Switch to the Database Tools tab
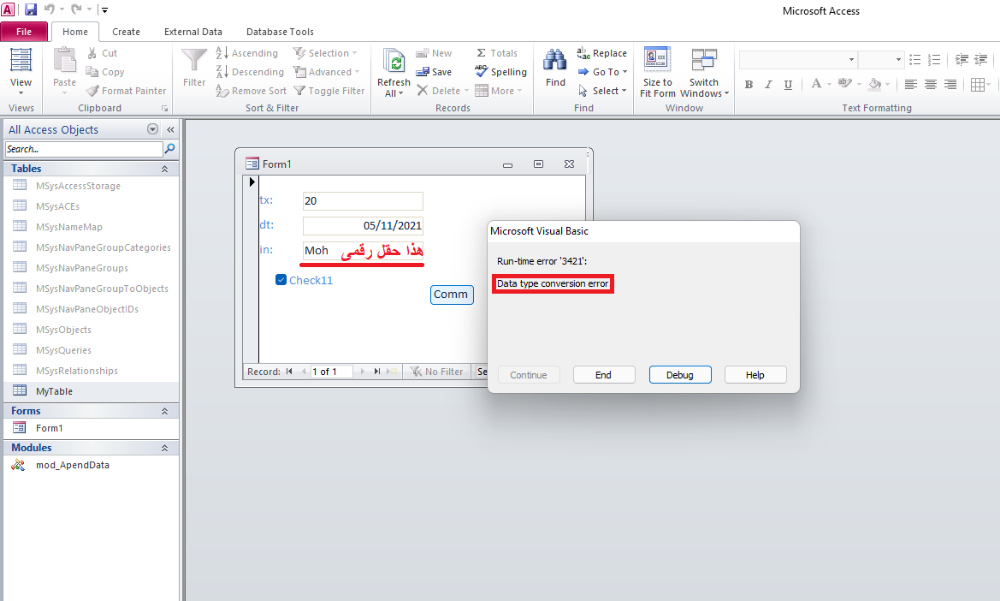Image resolution: width=1000 pixels, height=601 pixels. pos(280,31)
